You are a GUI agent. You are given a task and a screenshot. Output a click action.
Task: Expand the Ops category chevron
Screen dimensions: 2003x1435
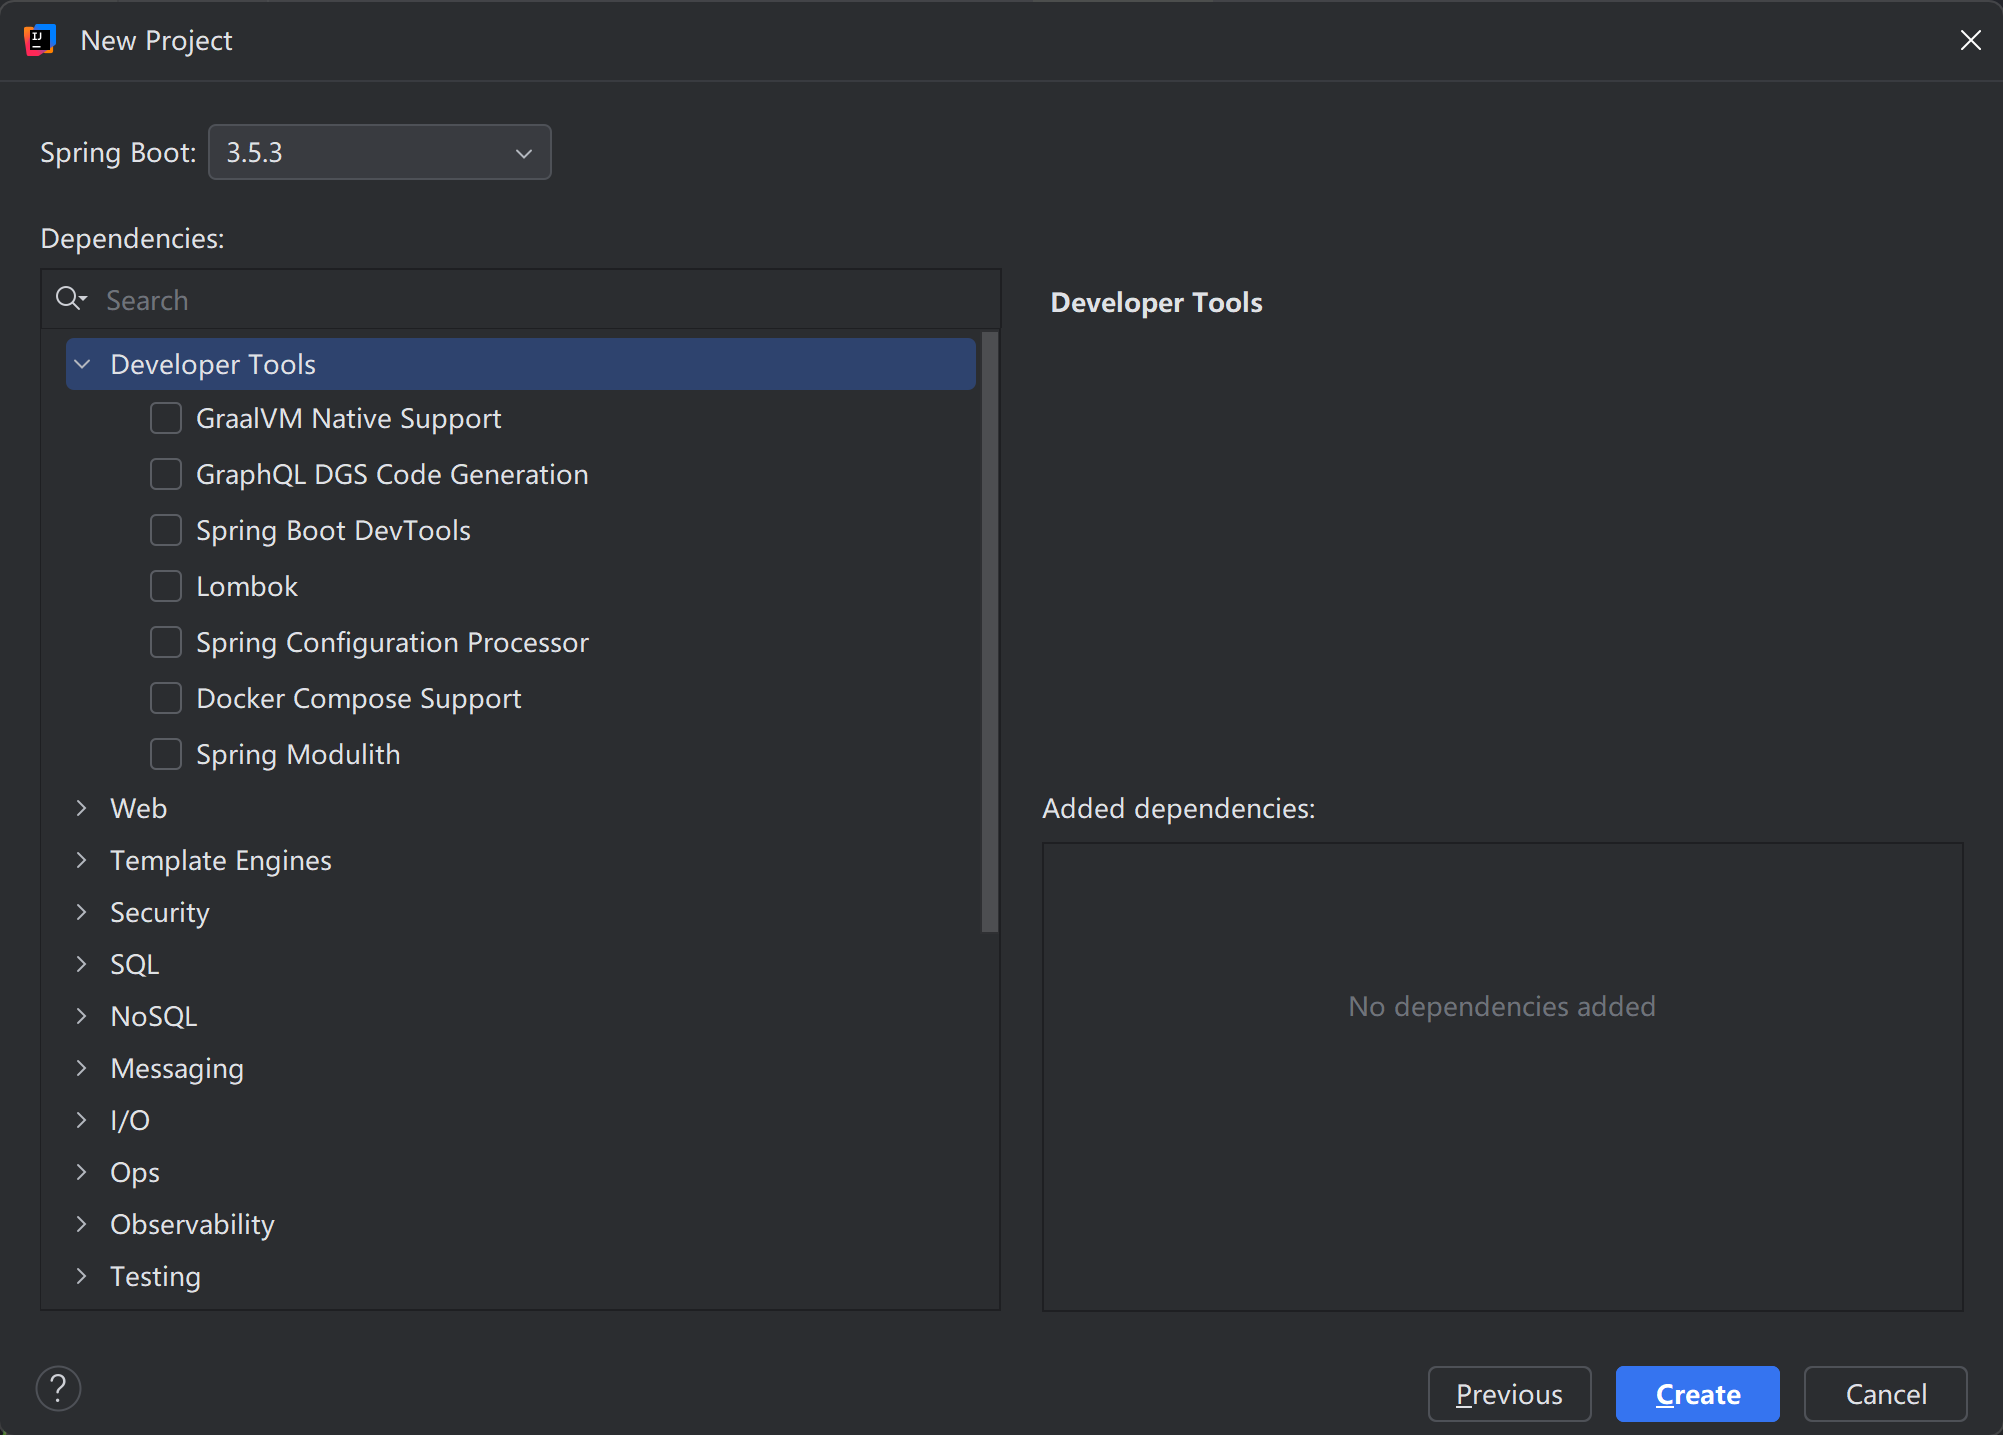pos(82,1172)
